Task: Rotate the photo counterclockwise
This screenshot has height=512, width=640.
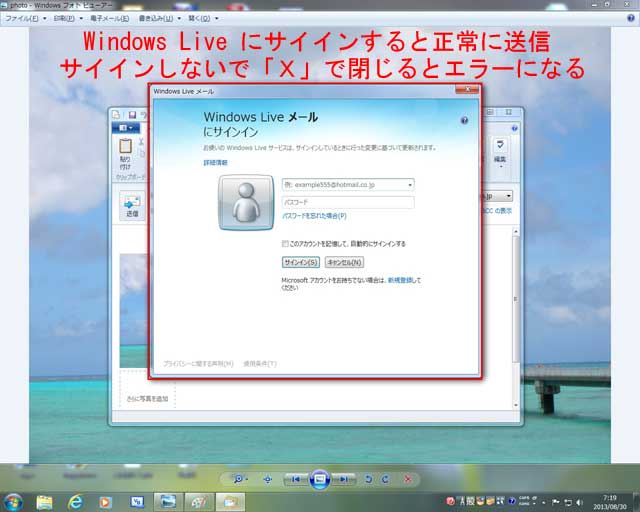Action: tap(369, 479)
